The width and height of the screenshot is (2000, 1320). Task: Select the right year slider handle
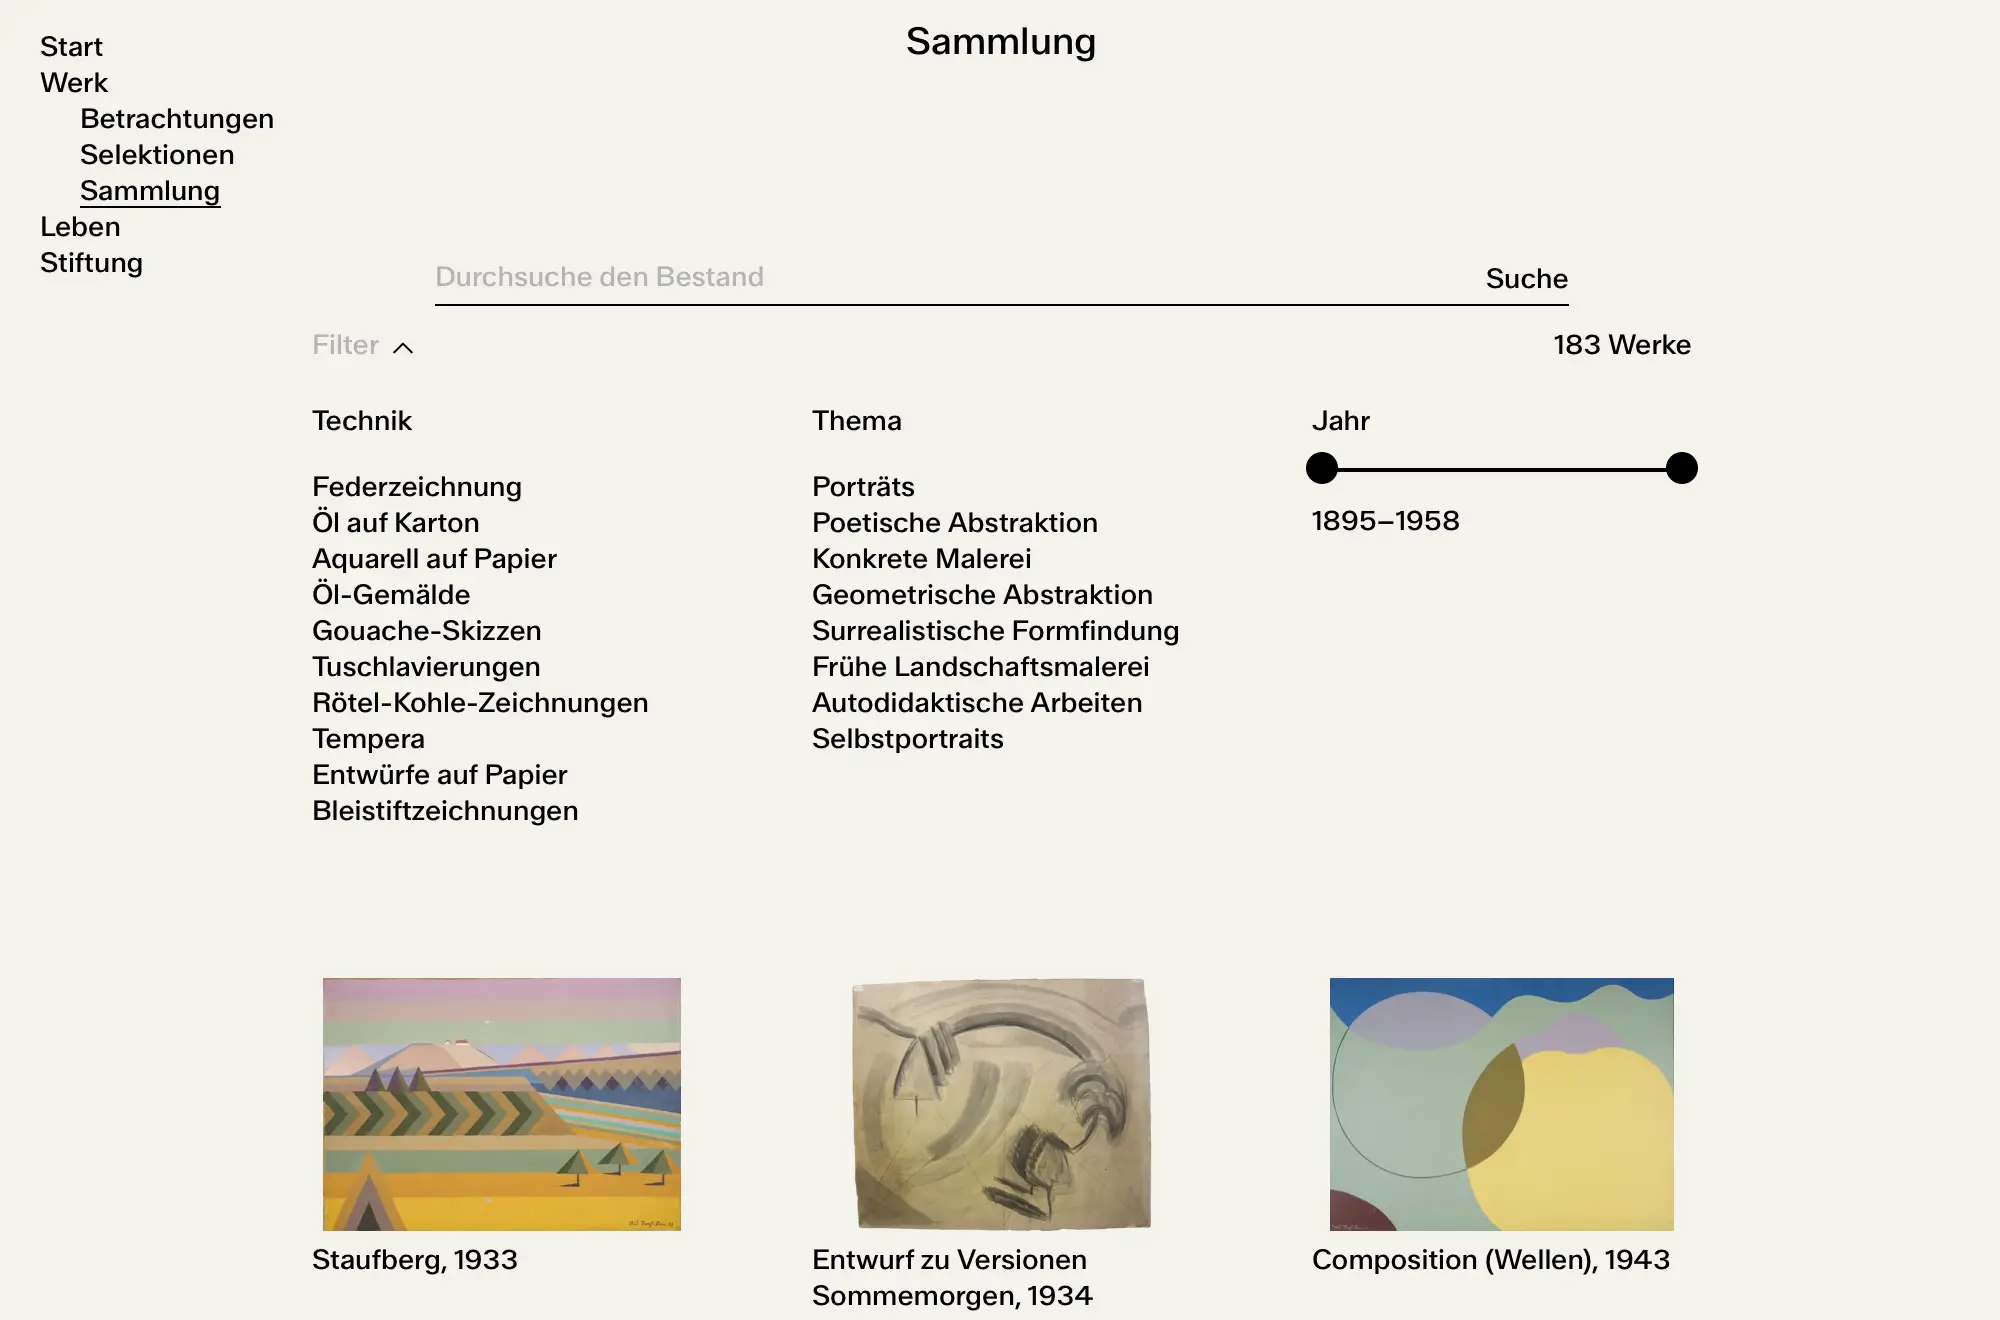click(x=1682, y=468)
